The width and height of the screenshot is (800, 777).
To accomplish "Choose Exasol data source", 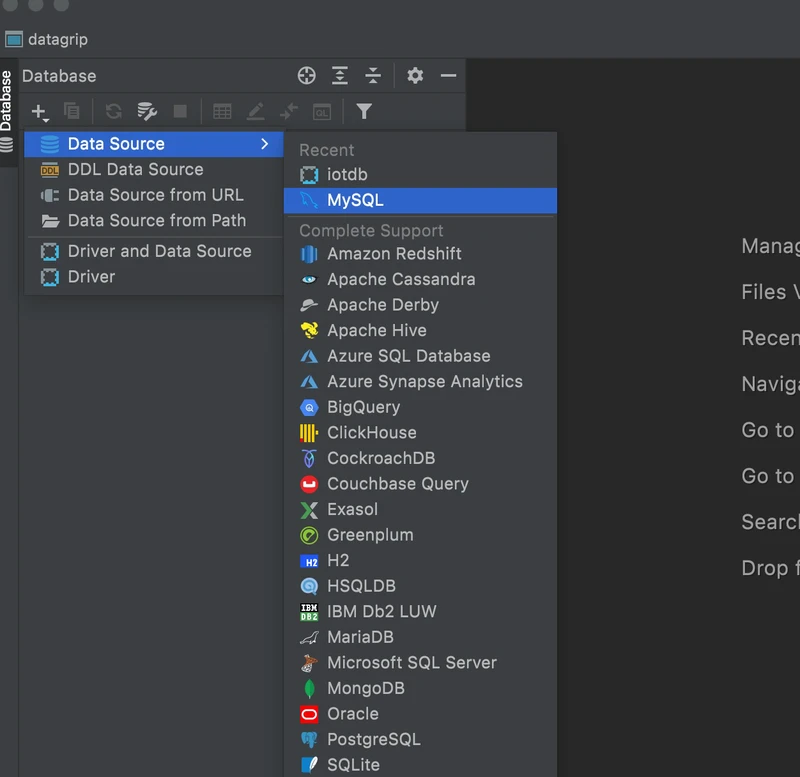I will [420, 509].
